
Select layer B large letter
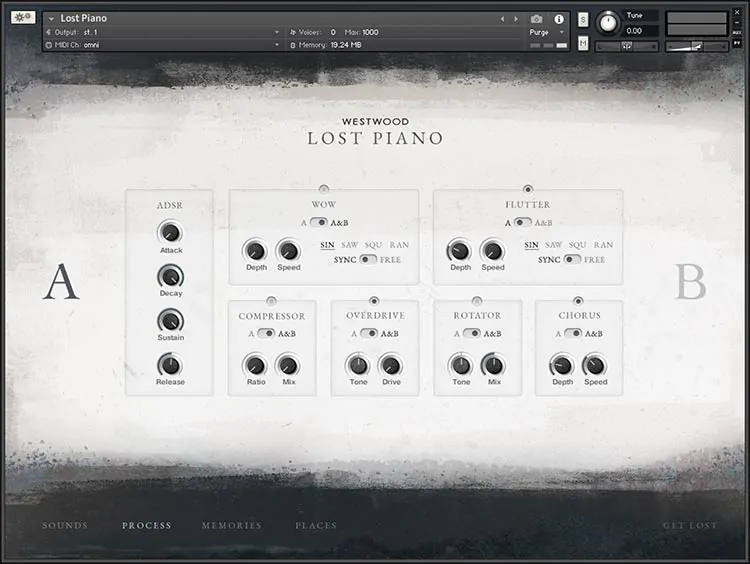coord(690,282)
